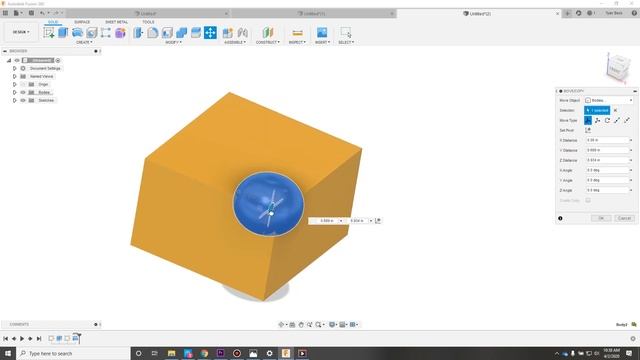This screenshot has height=360, width=640.
Task: Select the Hole tool icon
Action: [91, 33]
